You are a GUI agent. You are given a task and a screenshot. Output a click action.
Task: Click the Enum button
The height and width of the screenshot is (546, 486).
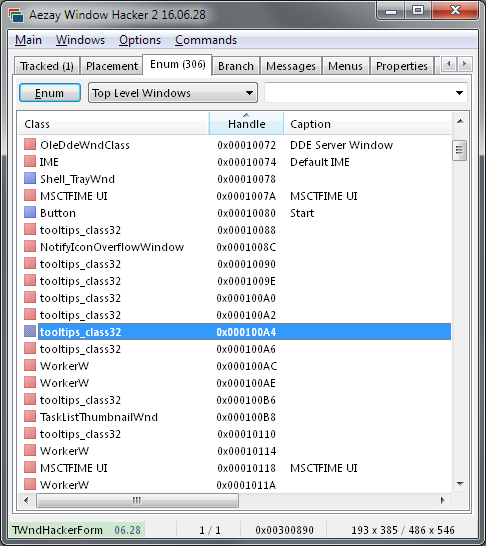pyautogui.click(x=50, y=93)
